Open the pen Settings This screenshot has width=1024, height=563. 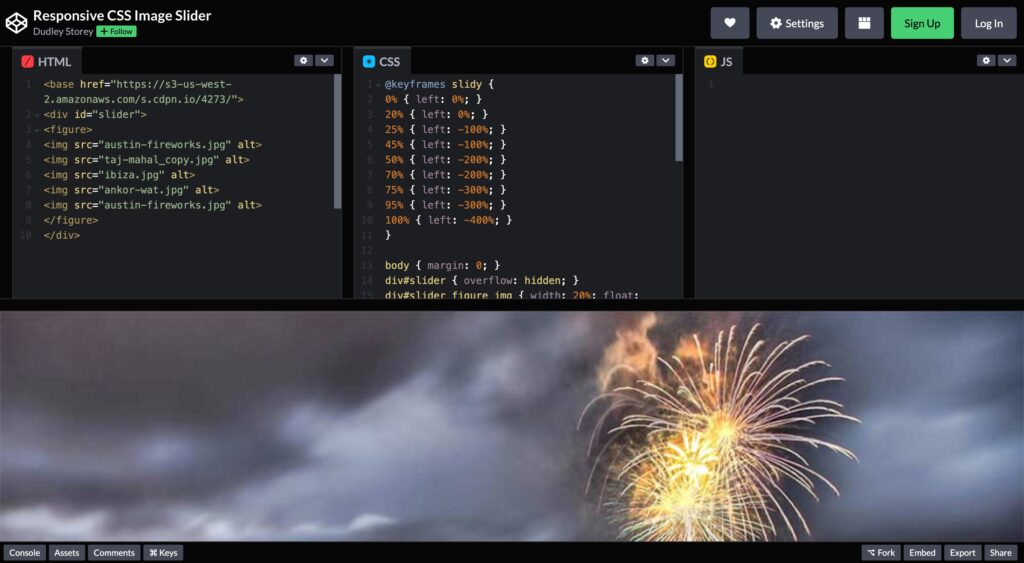click(796, 23)
